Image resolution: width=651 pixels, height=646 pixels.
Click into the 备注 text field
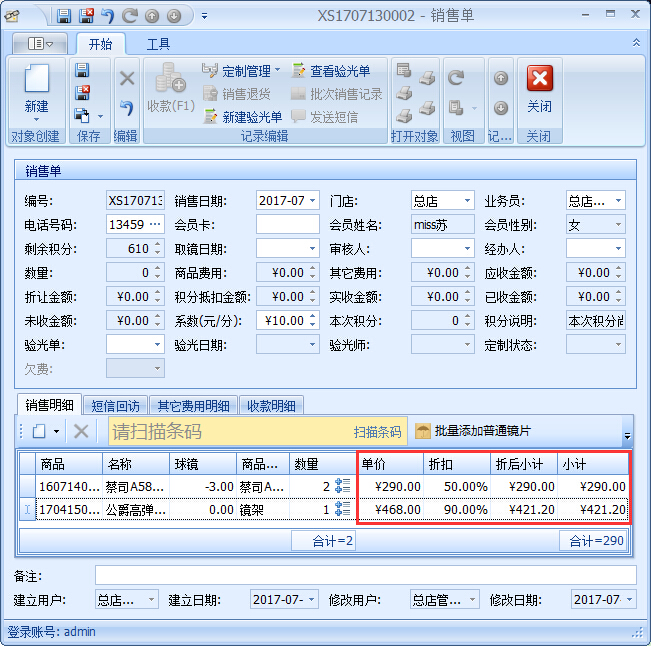364,575
